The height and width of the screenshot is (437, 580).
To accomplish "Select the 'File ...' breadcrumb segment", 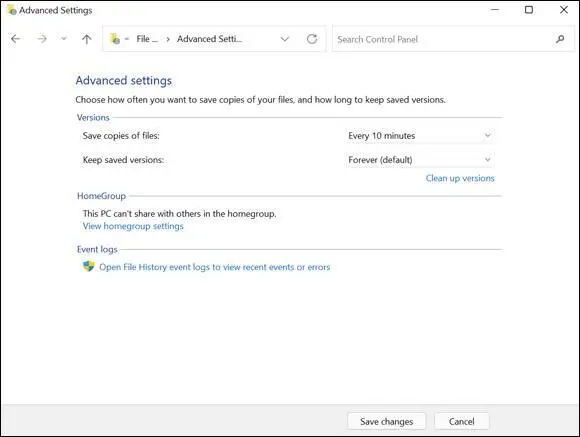I will 146,39.
